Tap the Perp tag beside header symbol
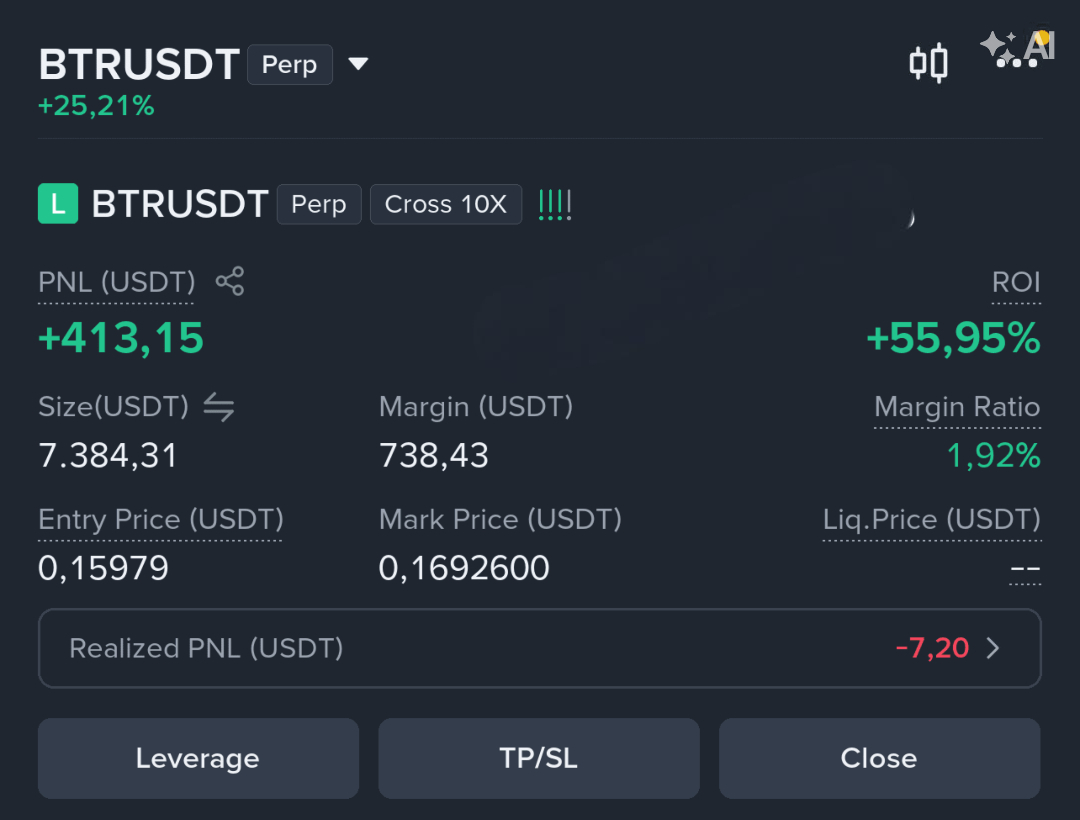The image size is (1080, 820). (x=290, y=65)
